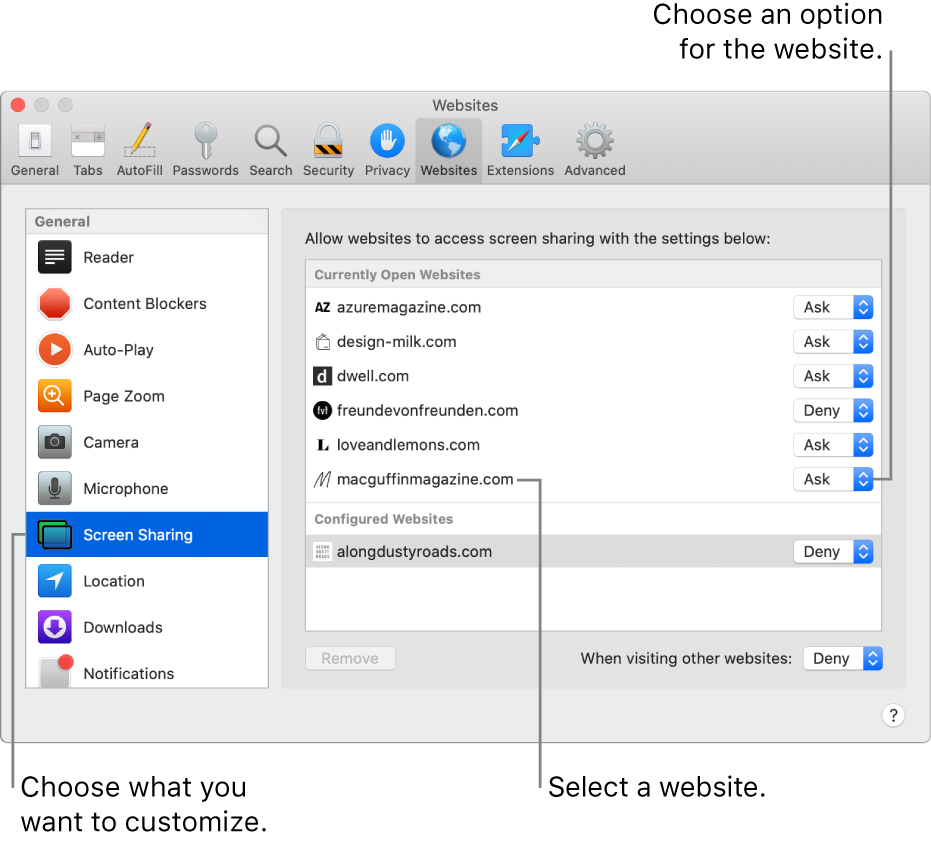Open the Security padlock icon

click(x=328, y=141)
